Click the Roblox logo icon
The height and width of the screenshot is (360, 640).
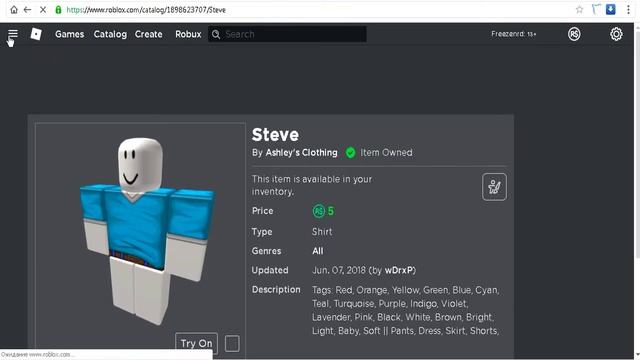pyautogui.click(x=36, y=34)
